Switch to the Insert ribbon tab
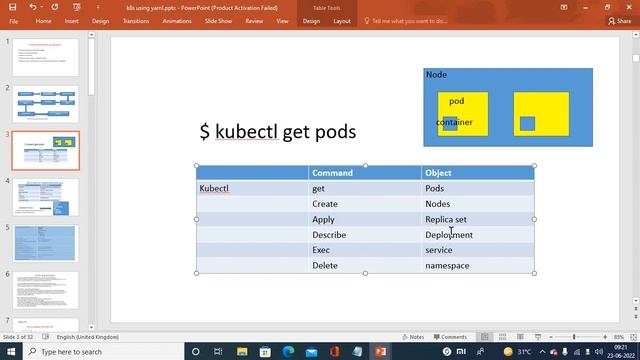640x360 pixels. 71,21
